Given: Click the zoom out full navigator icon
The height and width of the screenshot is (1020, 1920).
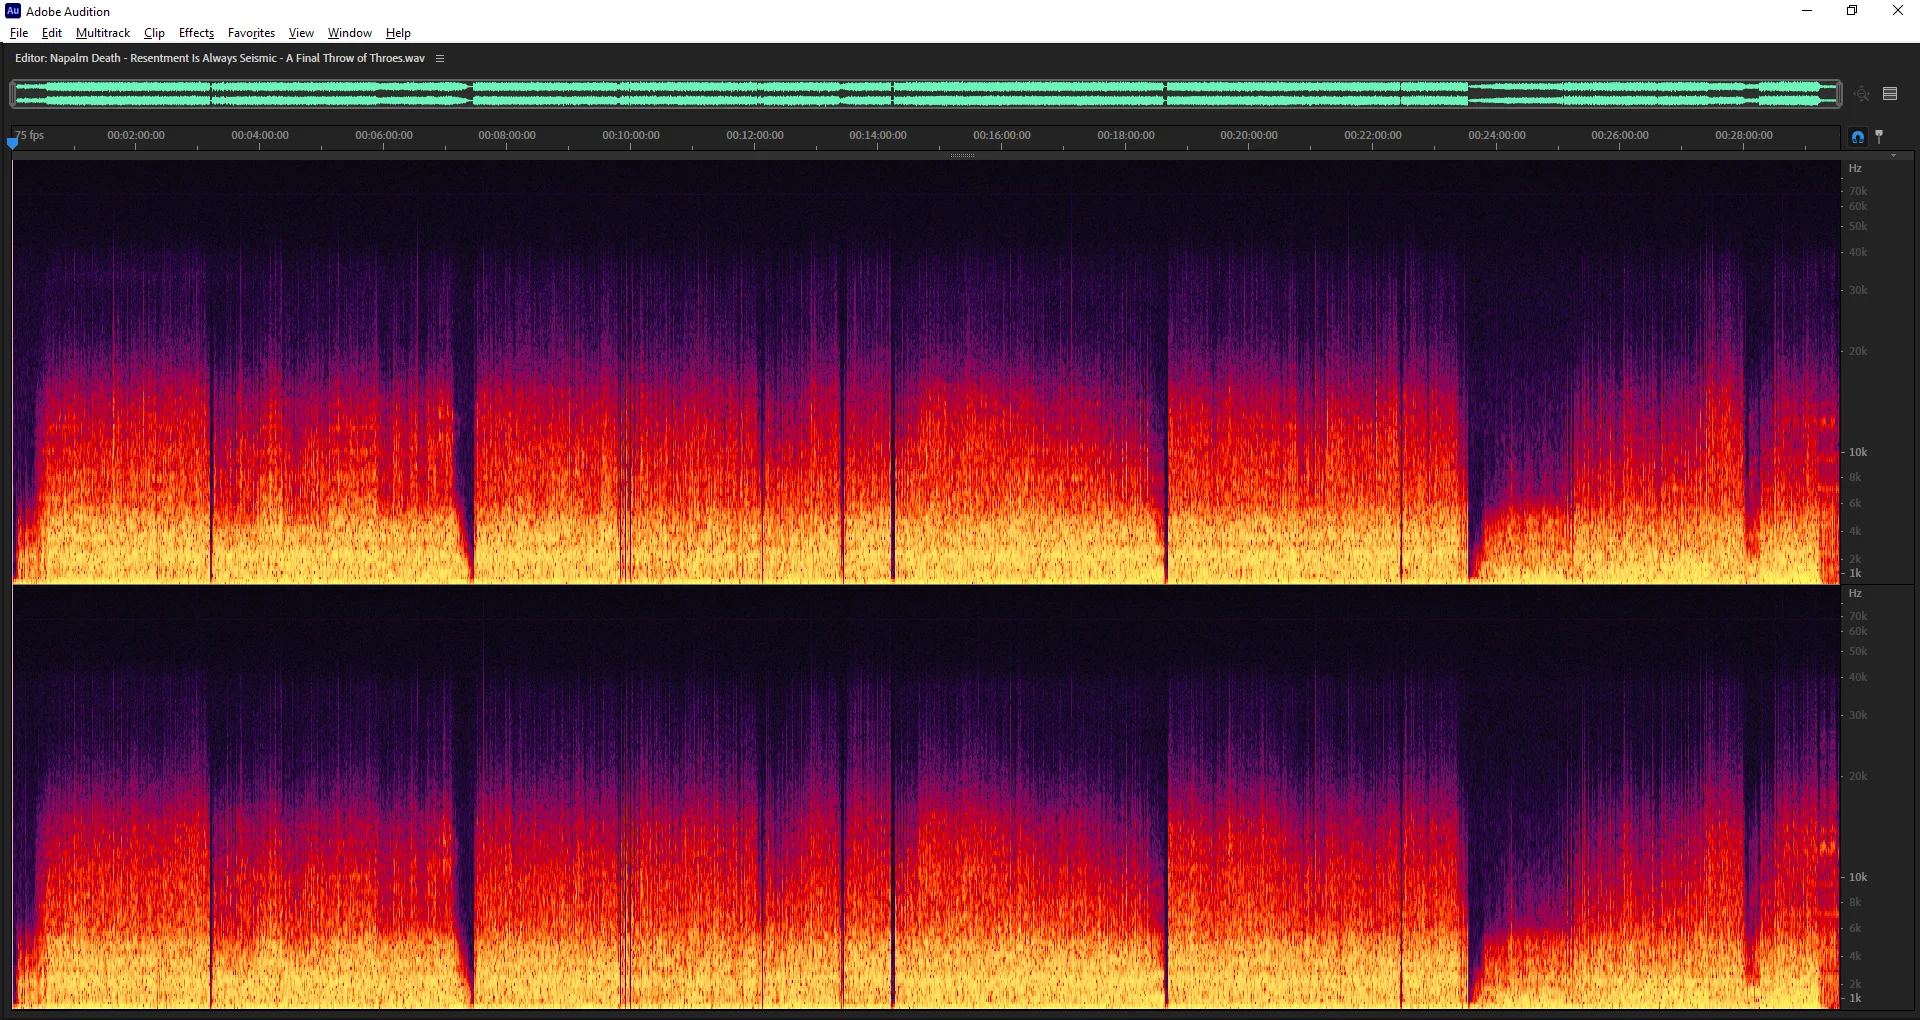Looking at the screenshot, I should pyautogui.click(x=1861, y=94).
